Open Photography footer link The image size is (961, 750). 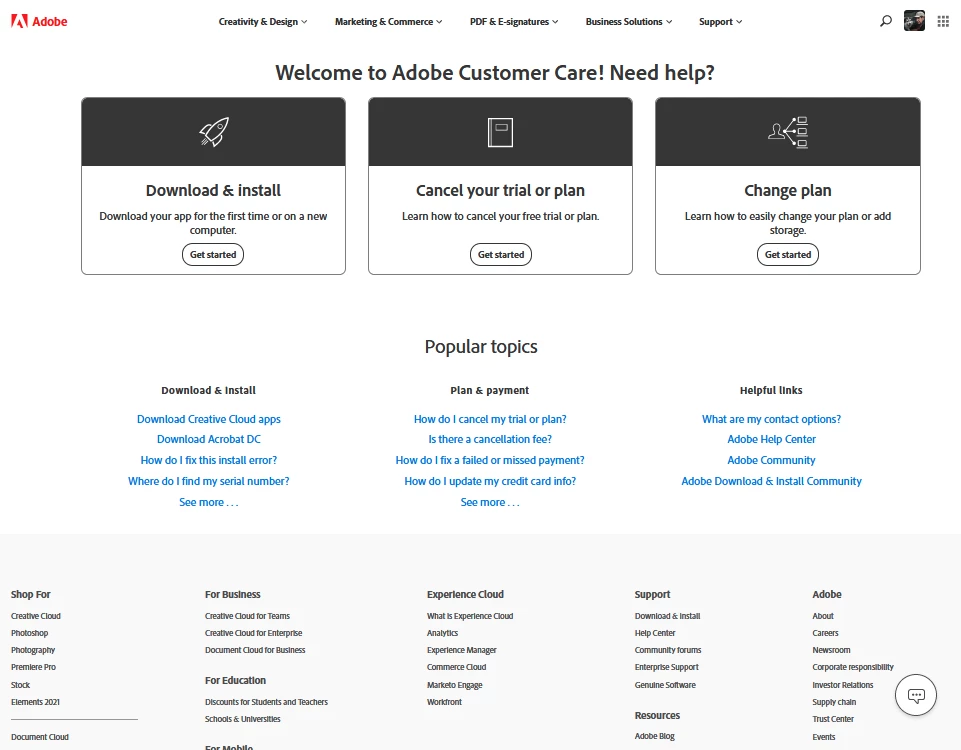tap(33, 650)
